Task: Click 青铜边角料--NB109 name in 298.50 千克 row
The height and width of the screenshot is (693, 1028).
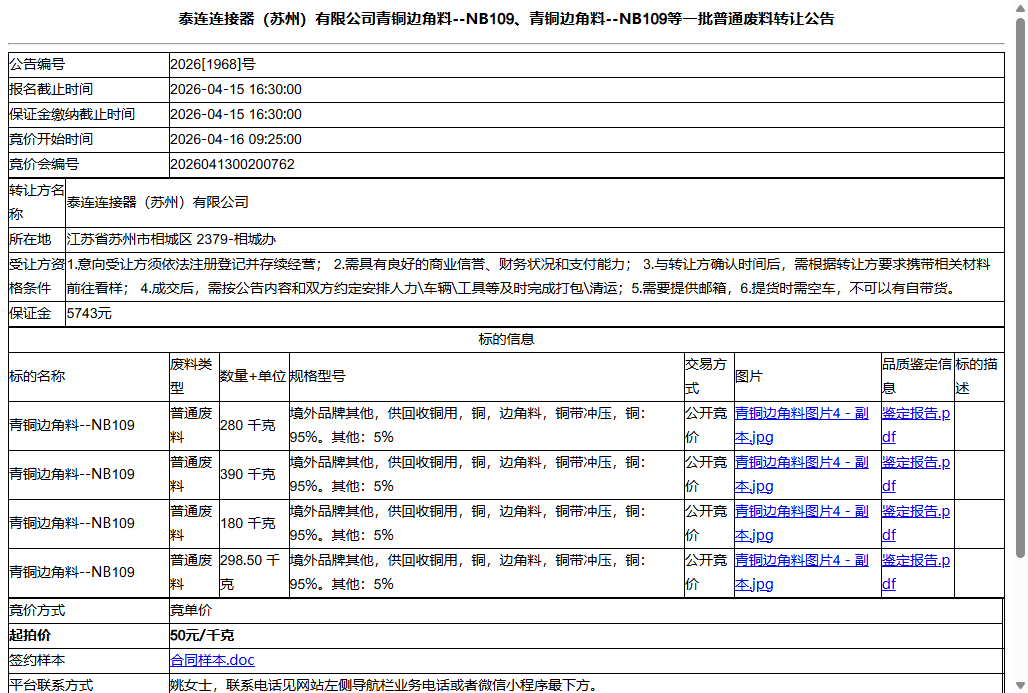Action: click(71, 572)
